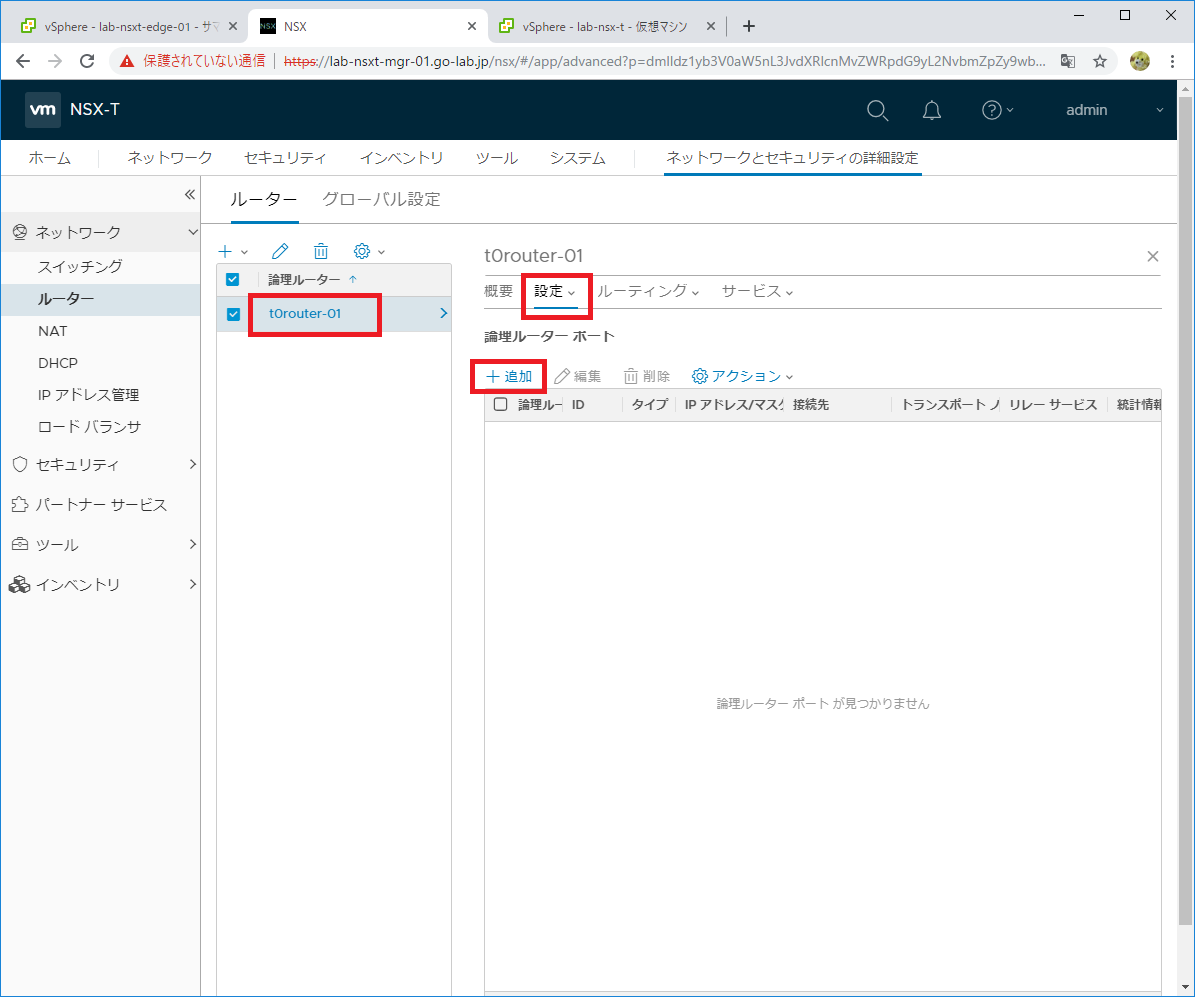Go to the ホーム top menu
Screen dimensions: 1195x997
pyautogui.click(x=50, y=159)
